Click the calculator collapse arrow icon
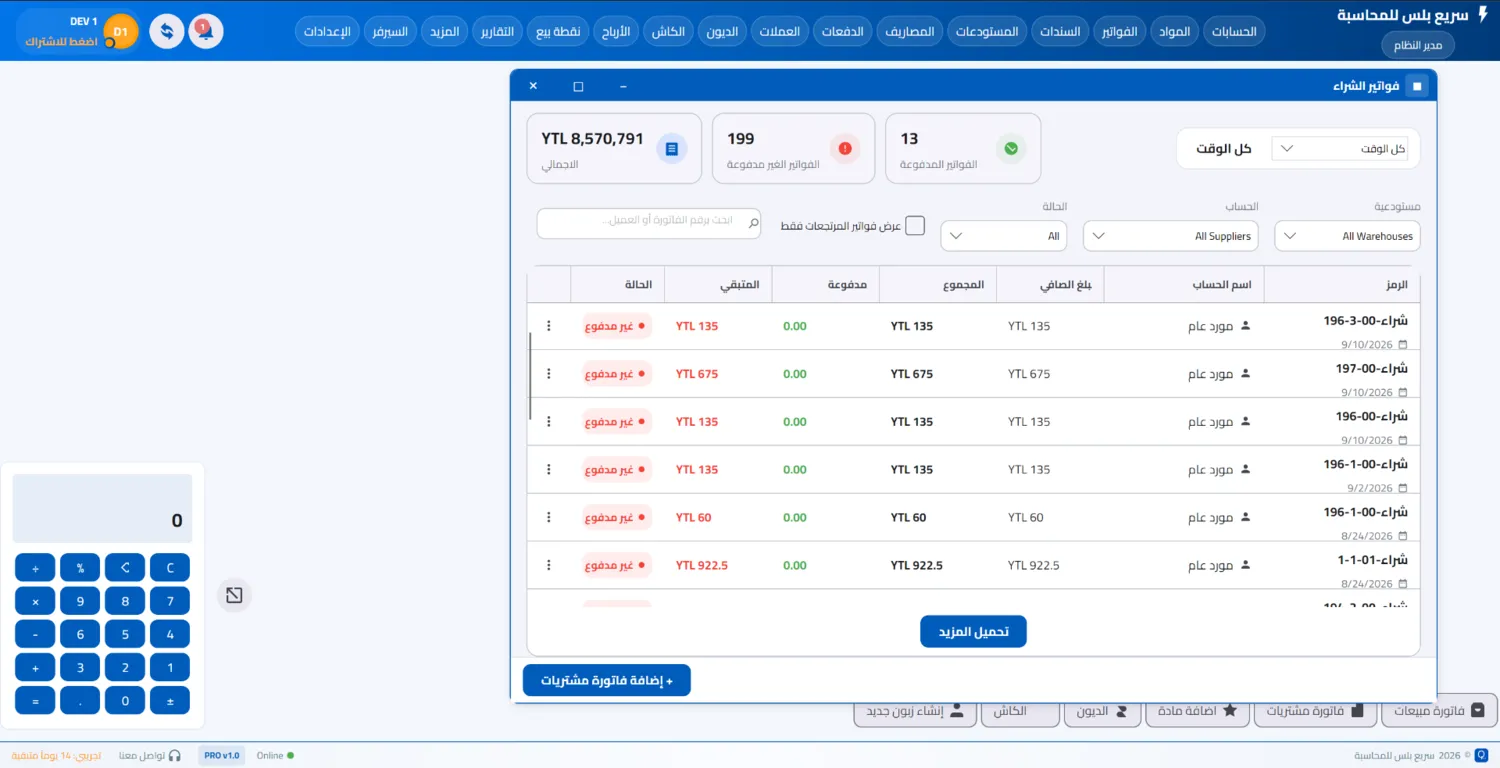1500x768 pixels. (234, 595)
